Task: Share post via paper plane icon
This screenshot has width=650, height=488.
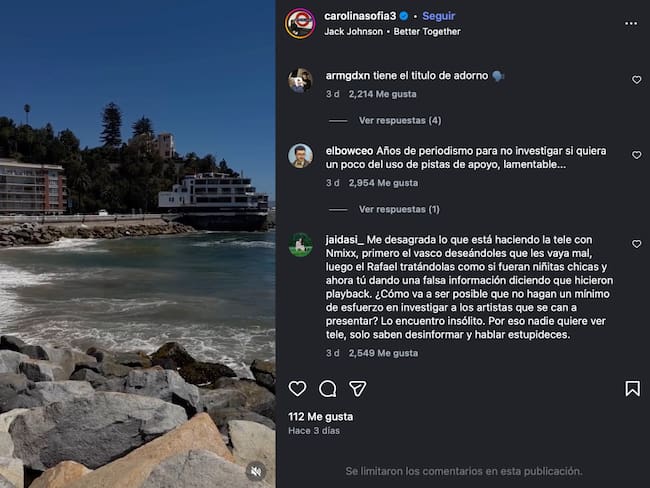Action: [x=357, y=388]
